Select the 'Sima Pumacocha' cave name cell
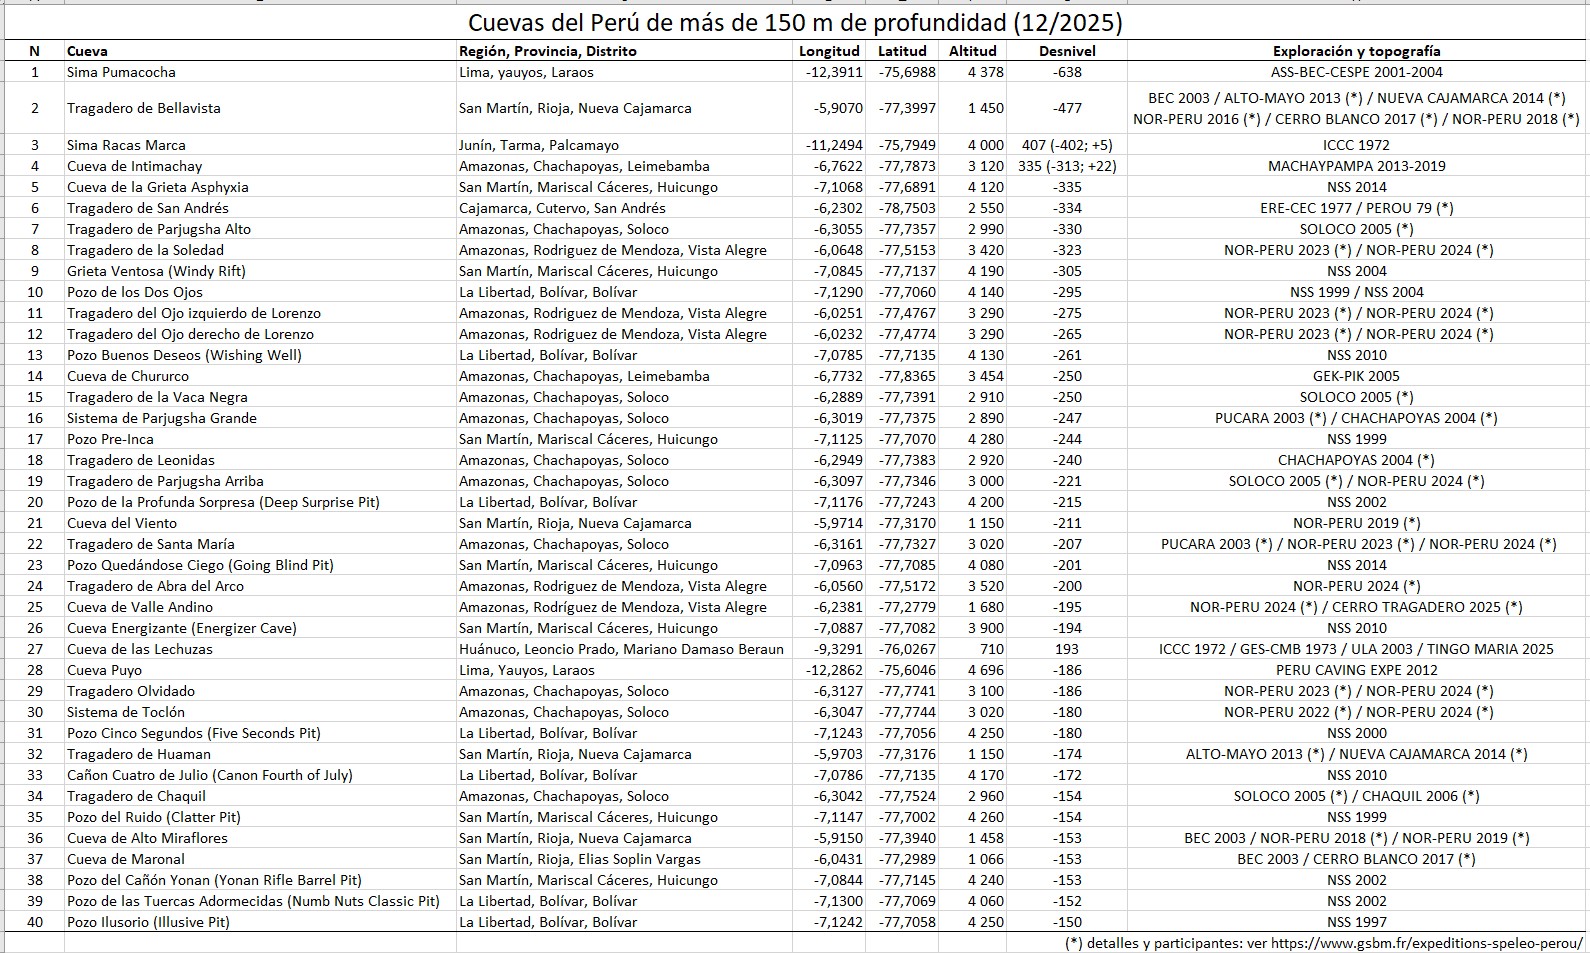Screen dimensions: 1590x953 click(x=121, y=72)
